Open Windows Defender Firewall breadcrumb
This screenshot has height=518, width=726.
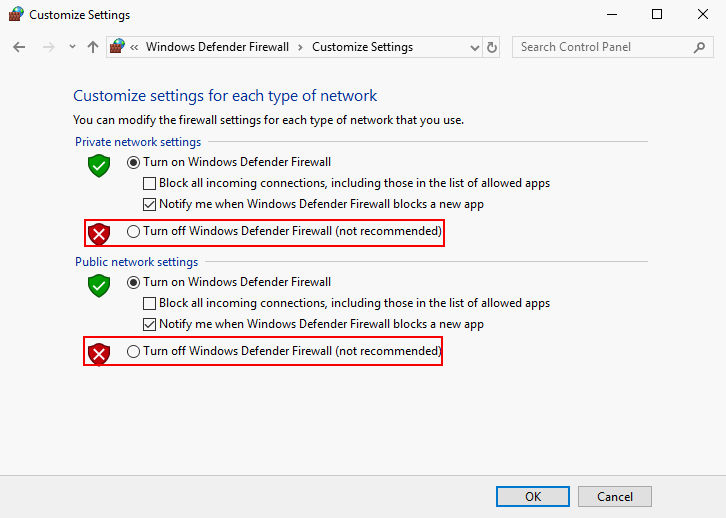tap(217, 47)
